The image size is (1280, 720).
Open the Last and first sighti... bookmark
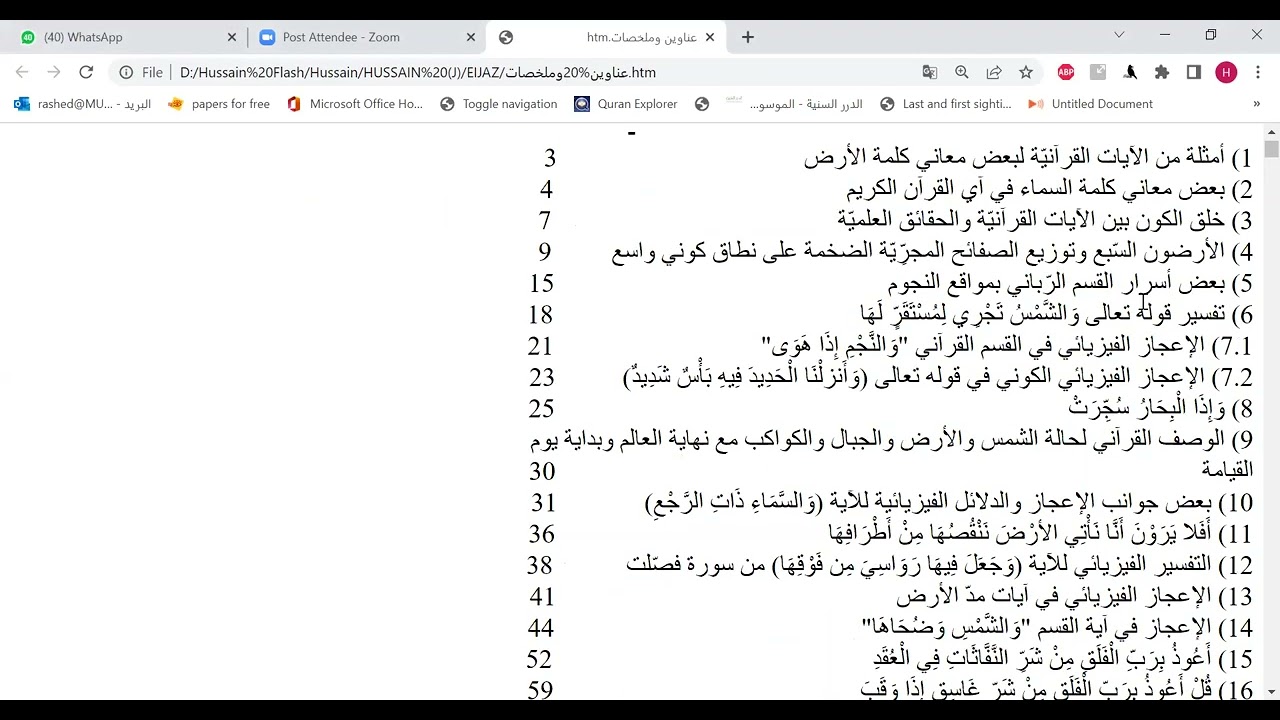[x=945, y=104]
